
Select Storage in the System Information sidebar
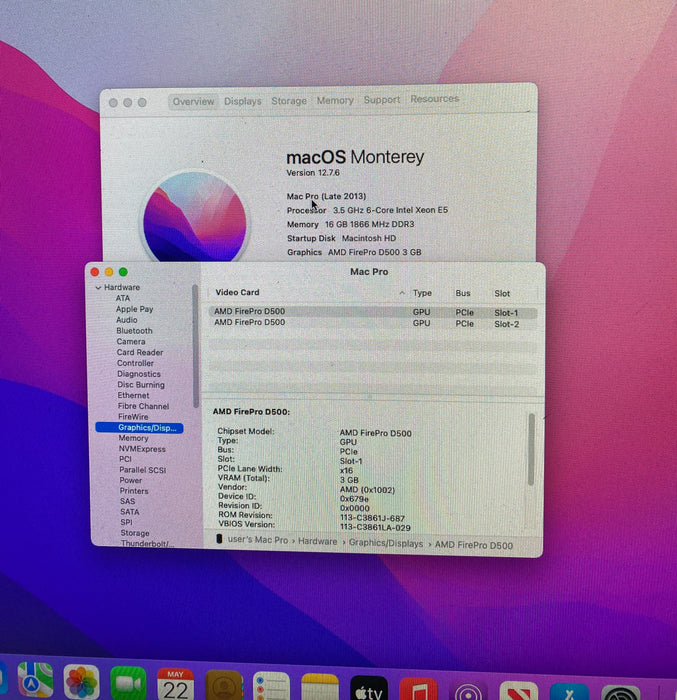[x=135, y=533]
